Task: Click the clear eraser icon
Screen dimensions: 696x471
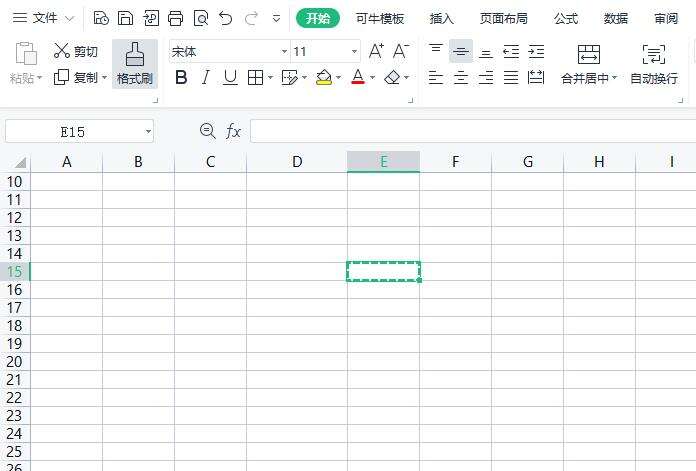Action: click(x=392, y=78)
